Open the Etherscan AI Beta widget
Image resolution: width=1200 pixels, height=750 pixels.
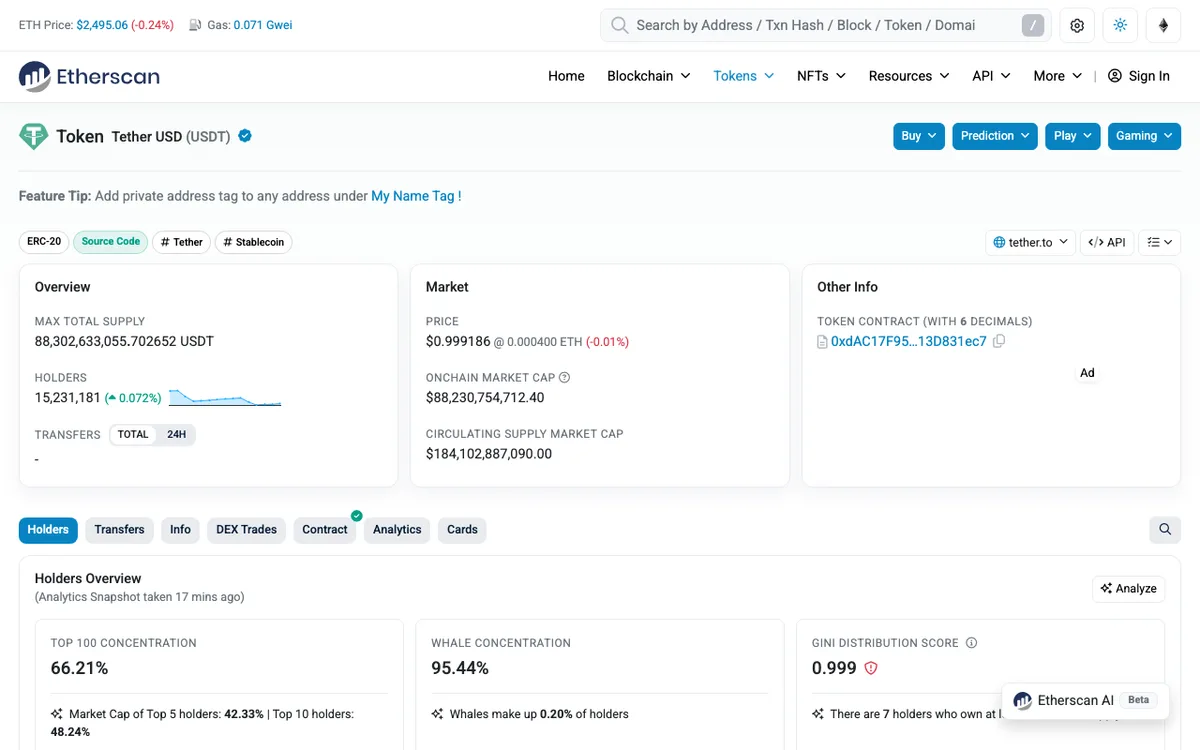tap(1086, 700)
